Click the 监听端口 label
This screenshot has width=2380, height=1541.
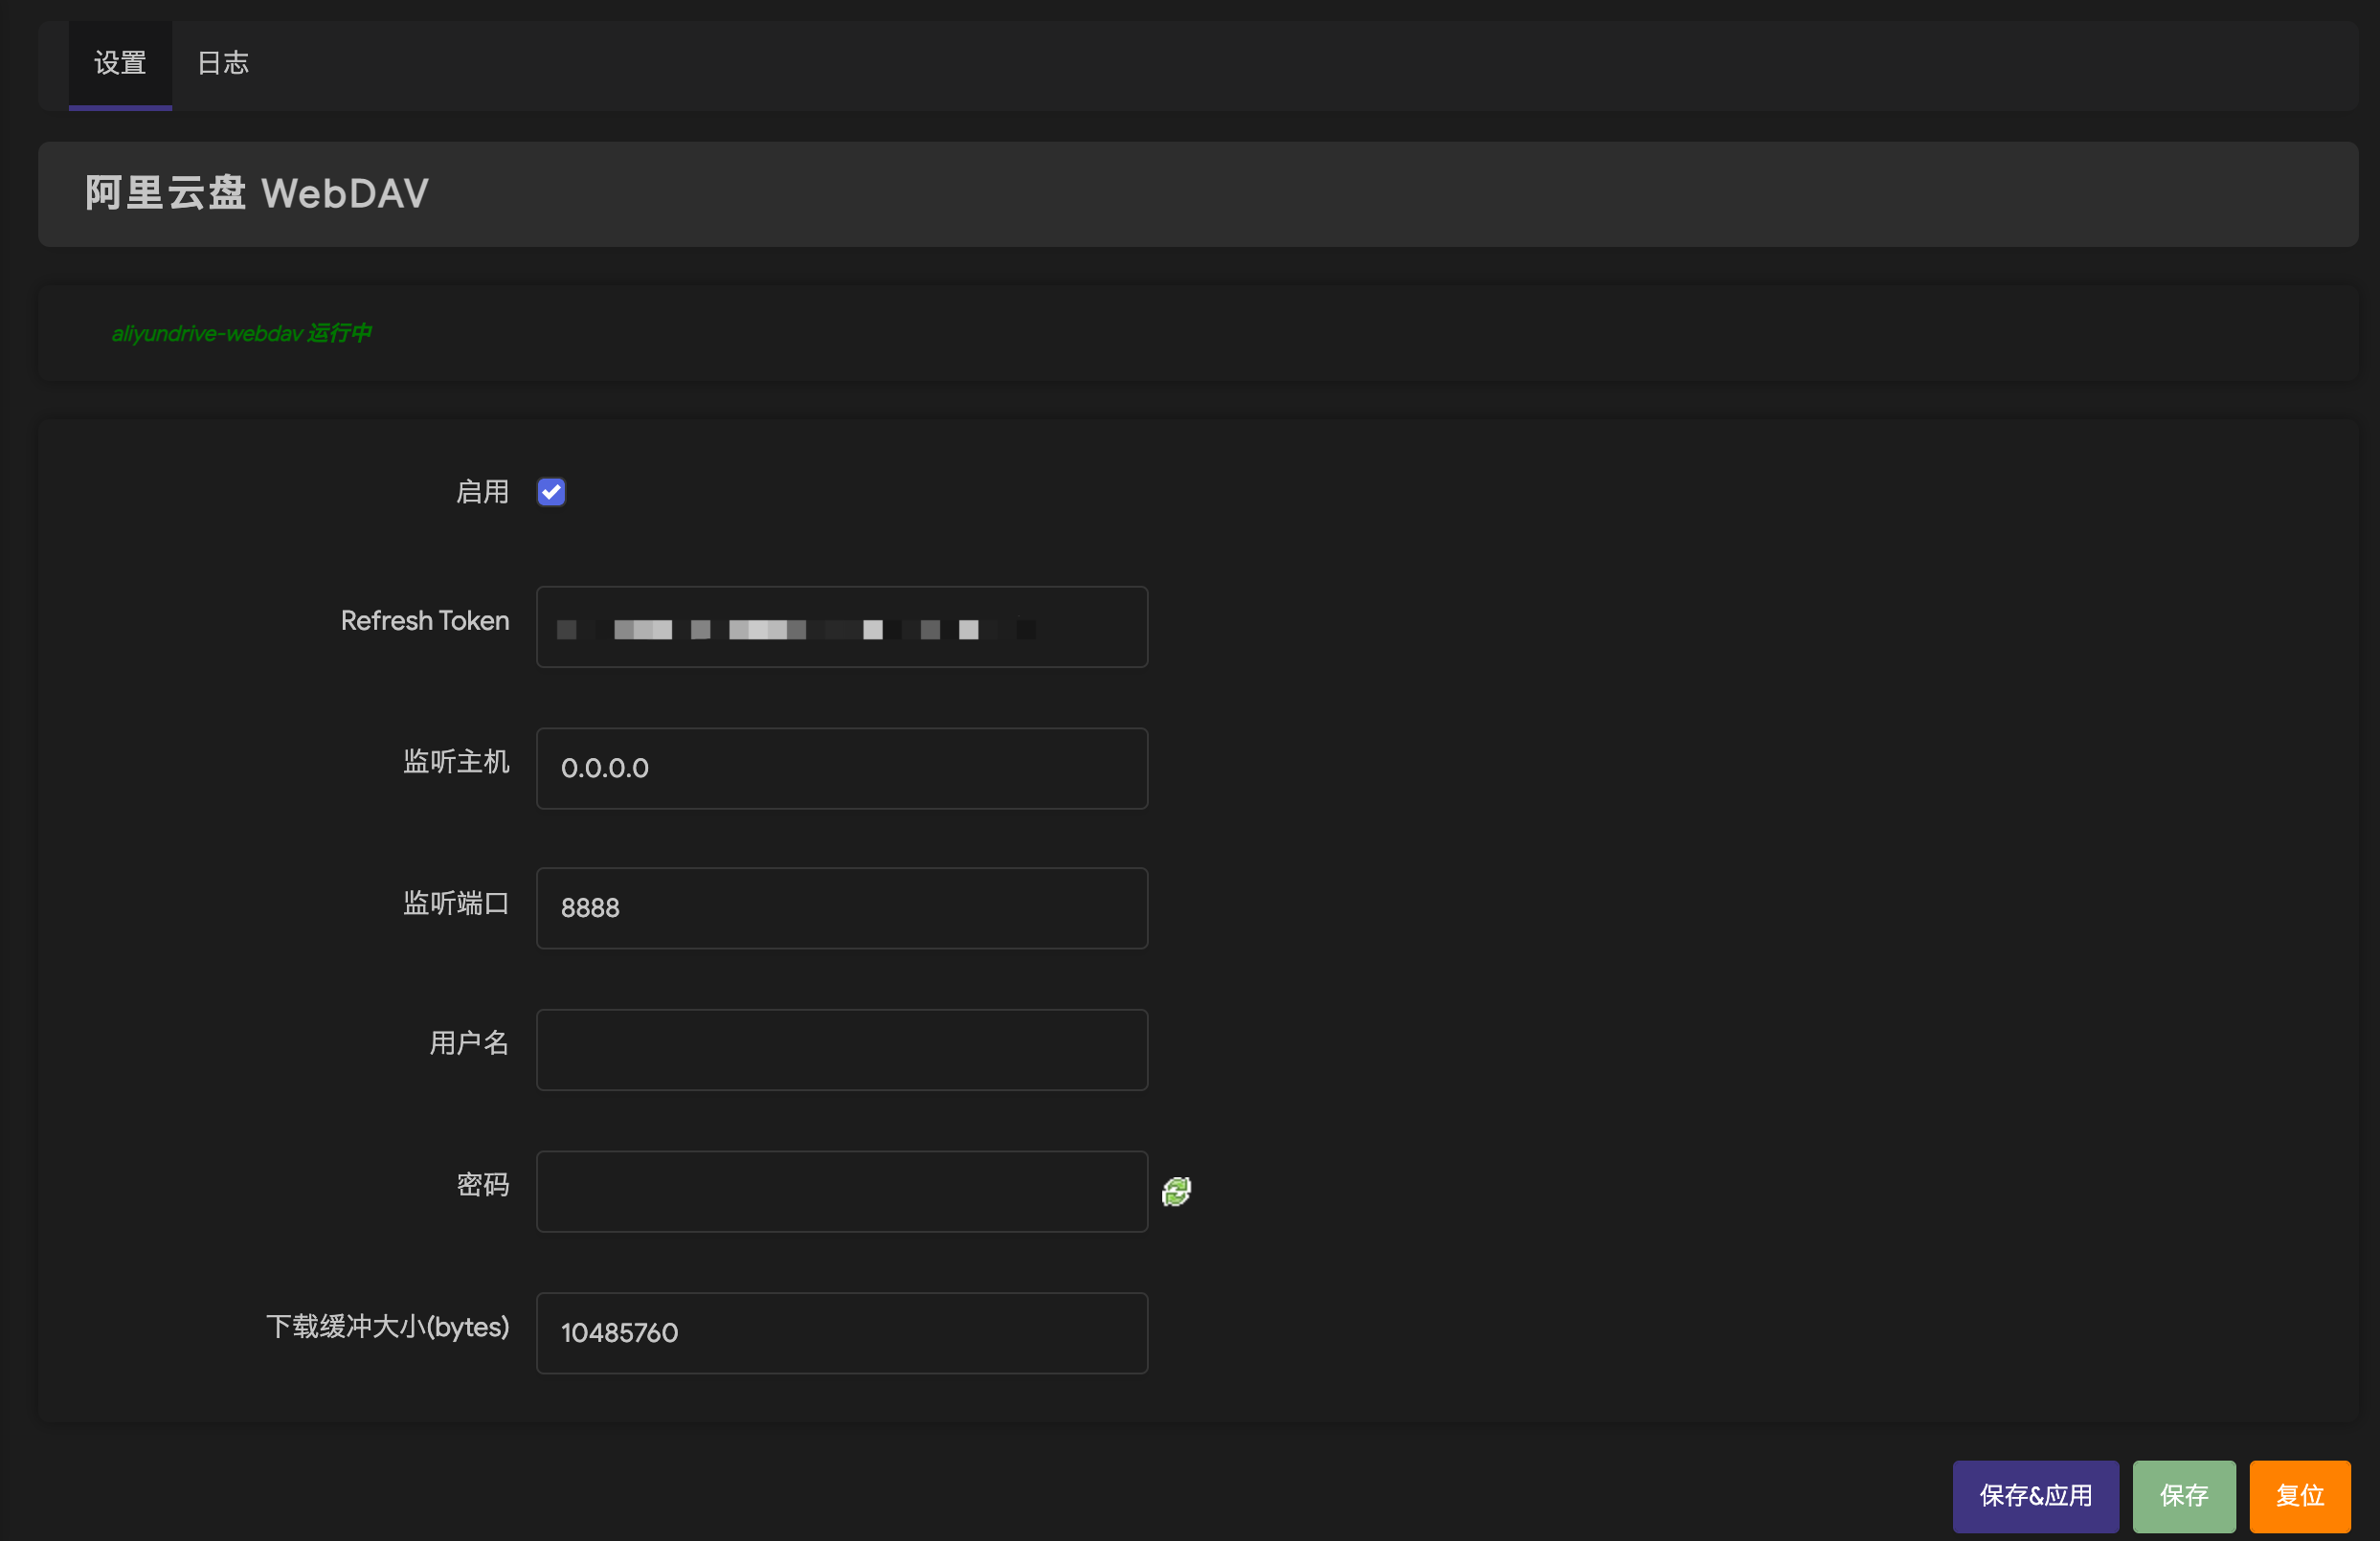point(457,903)
